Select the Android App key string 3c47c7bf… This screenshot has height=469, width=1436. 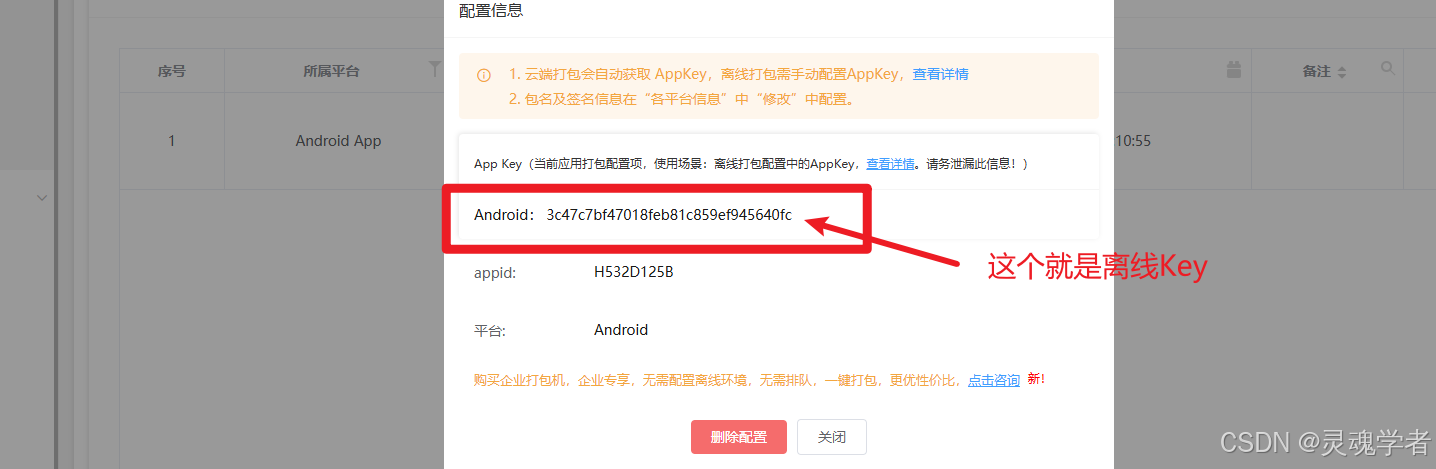pyautogui.click(x=669, y=215)
